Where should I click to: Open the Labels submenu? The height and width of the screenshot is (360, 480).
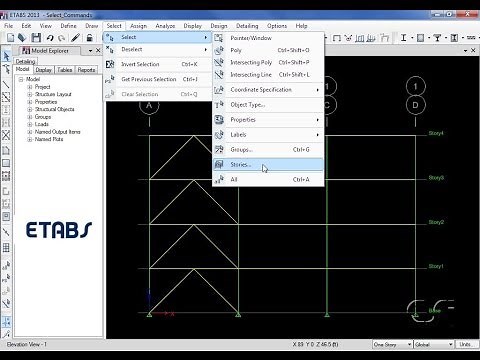pyautogui.click(x=268, y=135)
